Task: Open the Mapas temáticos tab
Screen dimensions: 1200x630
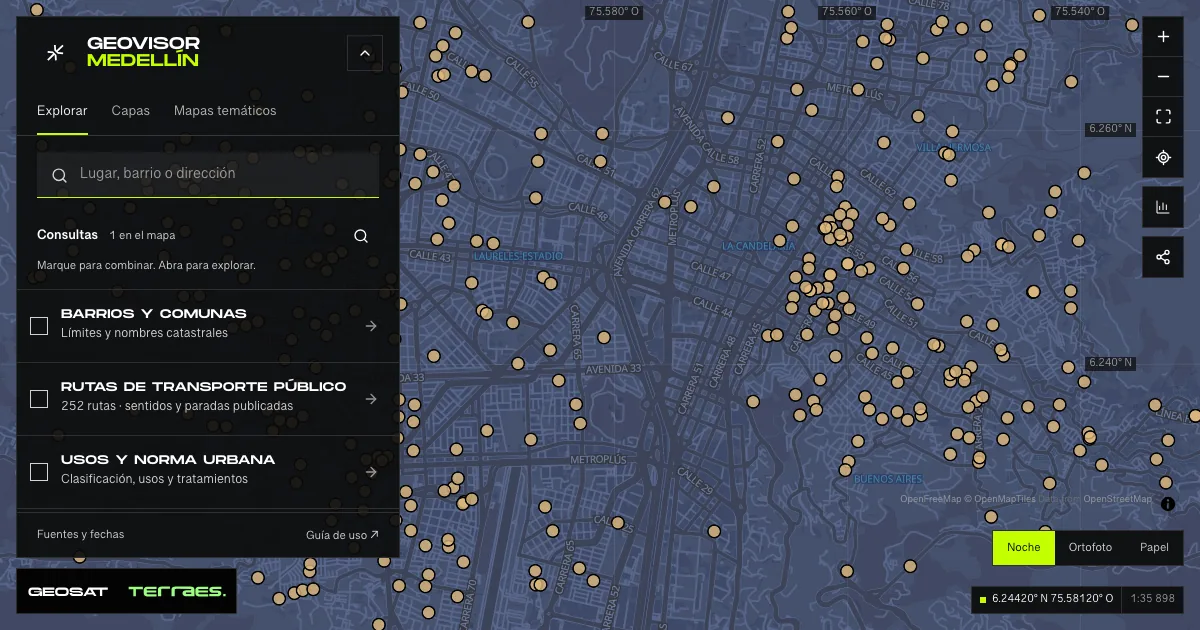Action: (x=225, y=111)
